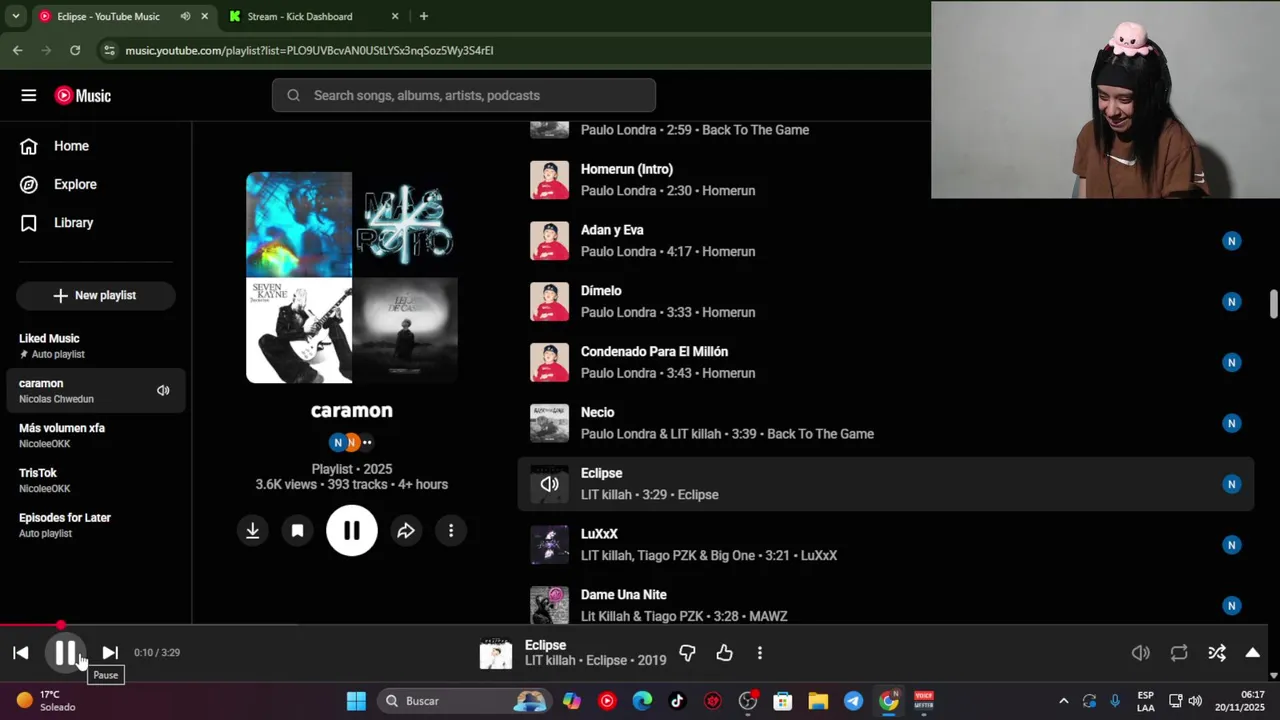This screenshot has width=1280, height=720.
Task: Like the current song Eclipse
Action: tap(724, 653)
